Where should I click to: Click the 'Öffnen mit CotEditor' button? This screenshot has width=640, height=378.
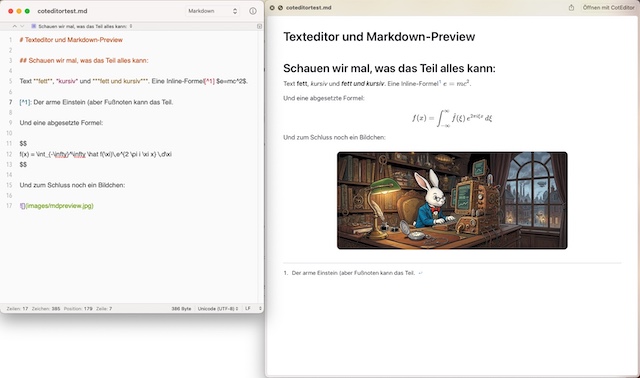(609, 8)
